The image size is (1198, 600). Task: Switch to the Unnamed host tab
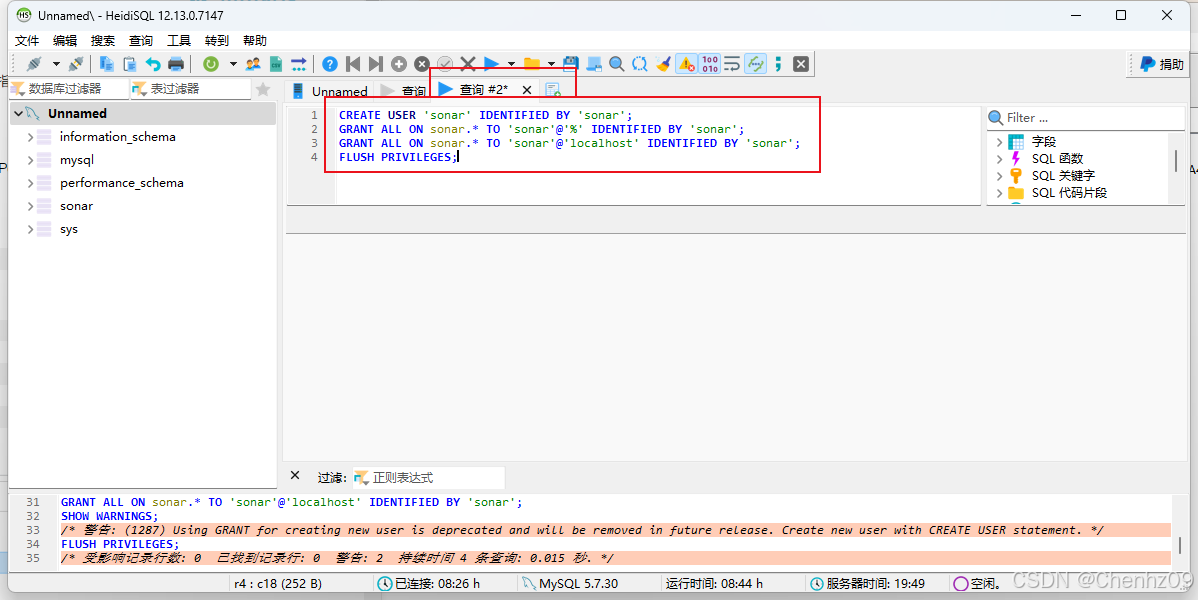[x=329, y=91]
